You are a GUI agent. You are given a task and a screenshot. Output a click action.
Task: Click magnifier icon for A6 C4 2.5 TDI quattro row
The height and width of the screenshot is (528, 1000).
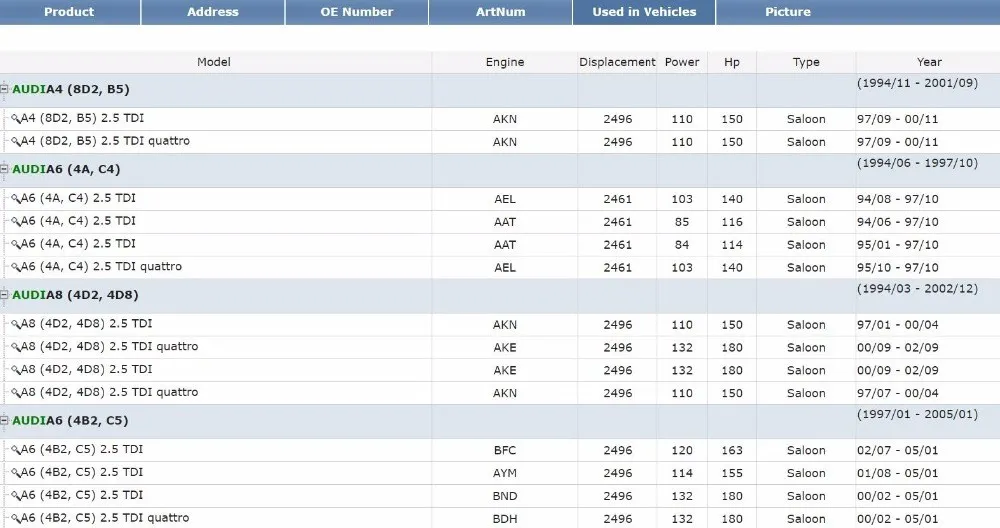(x=16, y=267)
